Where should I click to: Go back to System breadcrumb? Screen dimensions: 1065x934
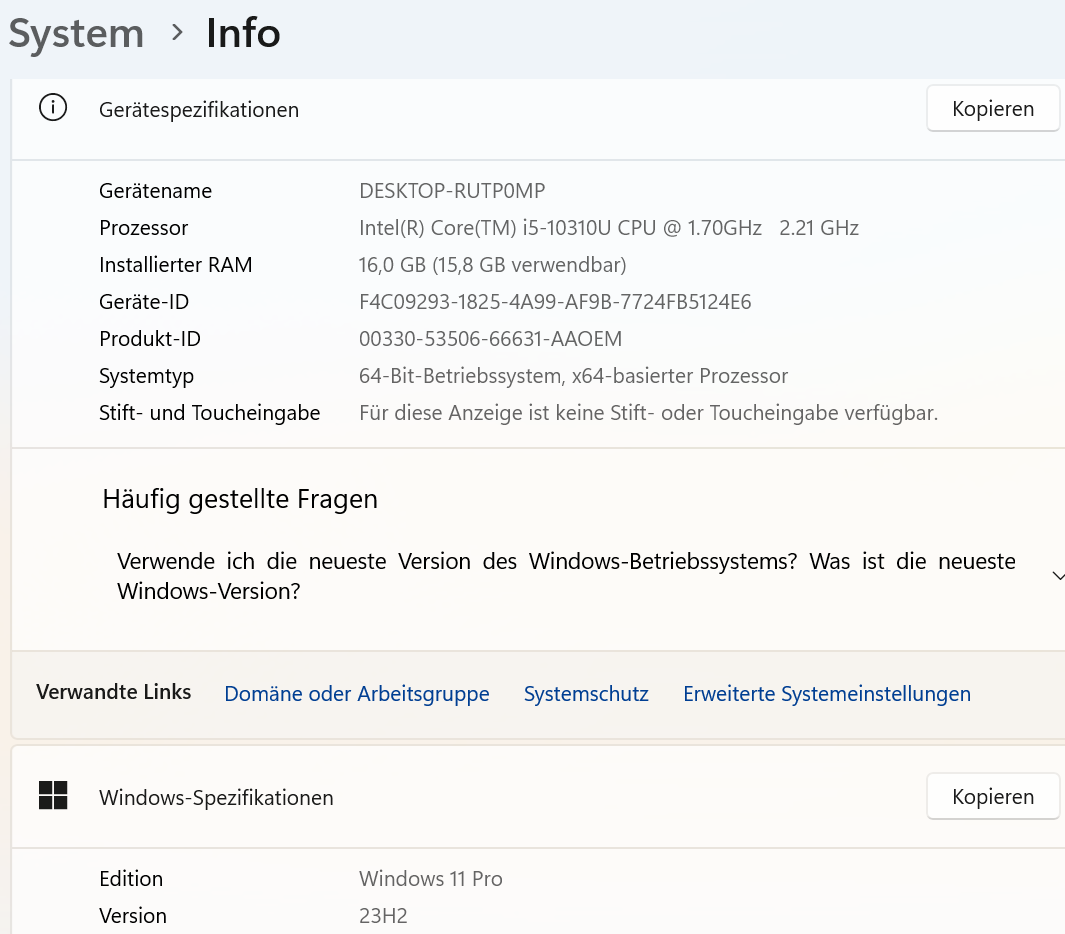point(76,33)
